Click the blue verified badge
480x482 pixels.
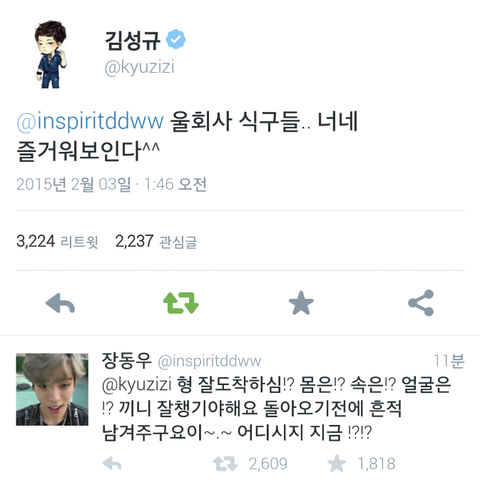coord(176,40)
